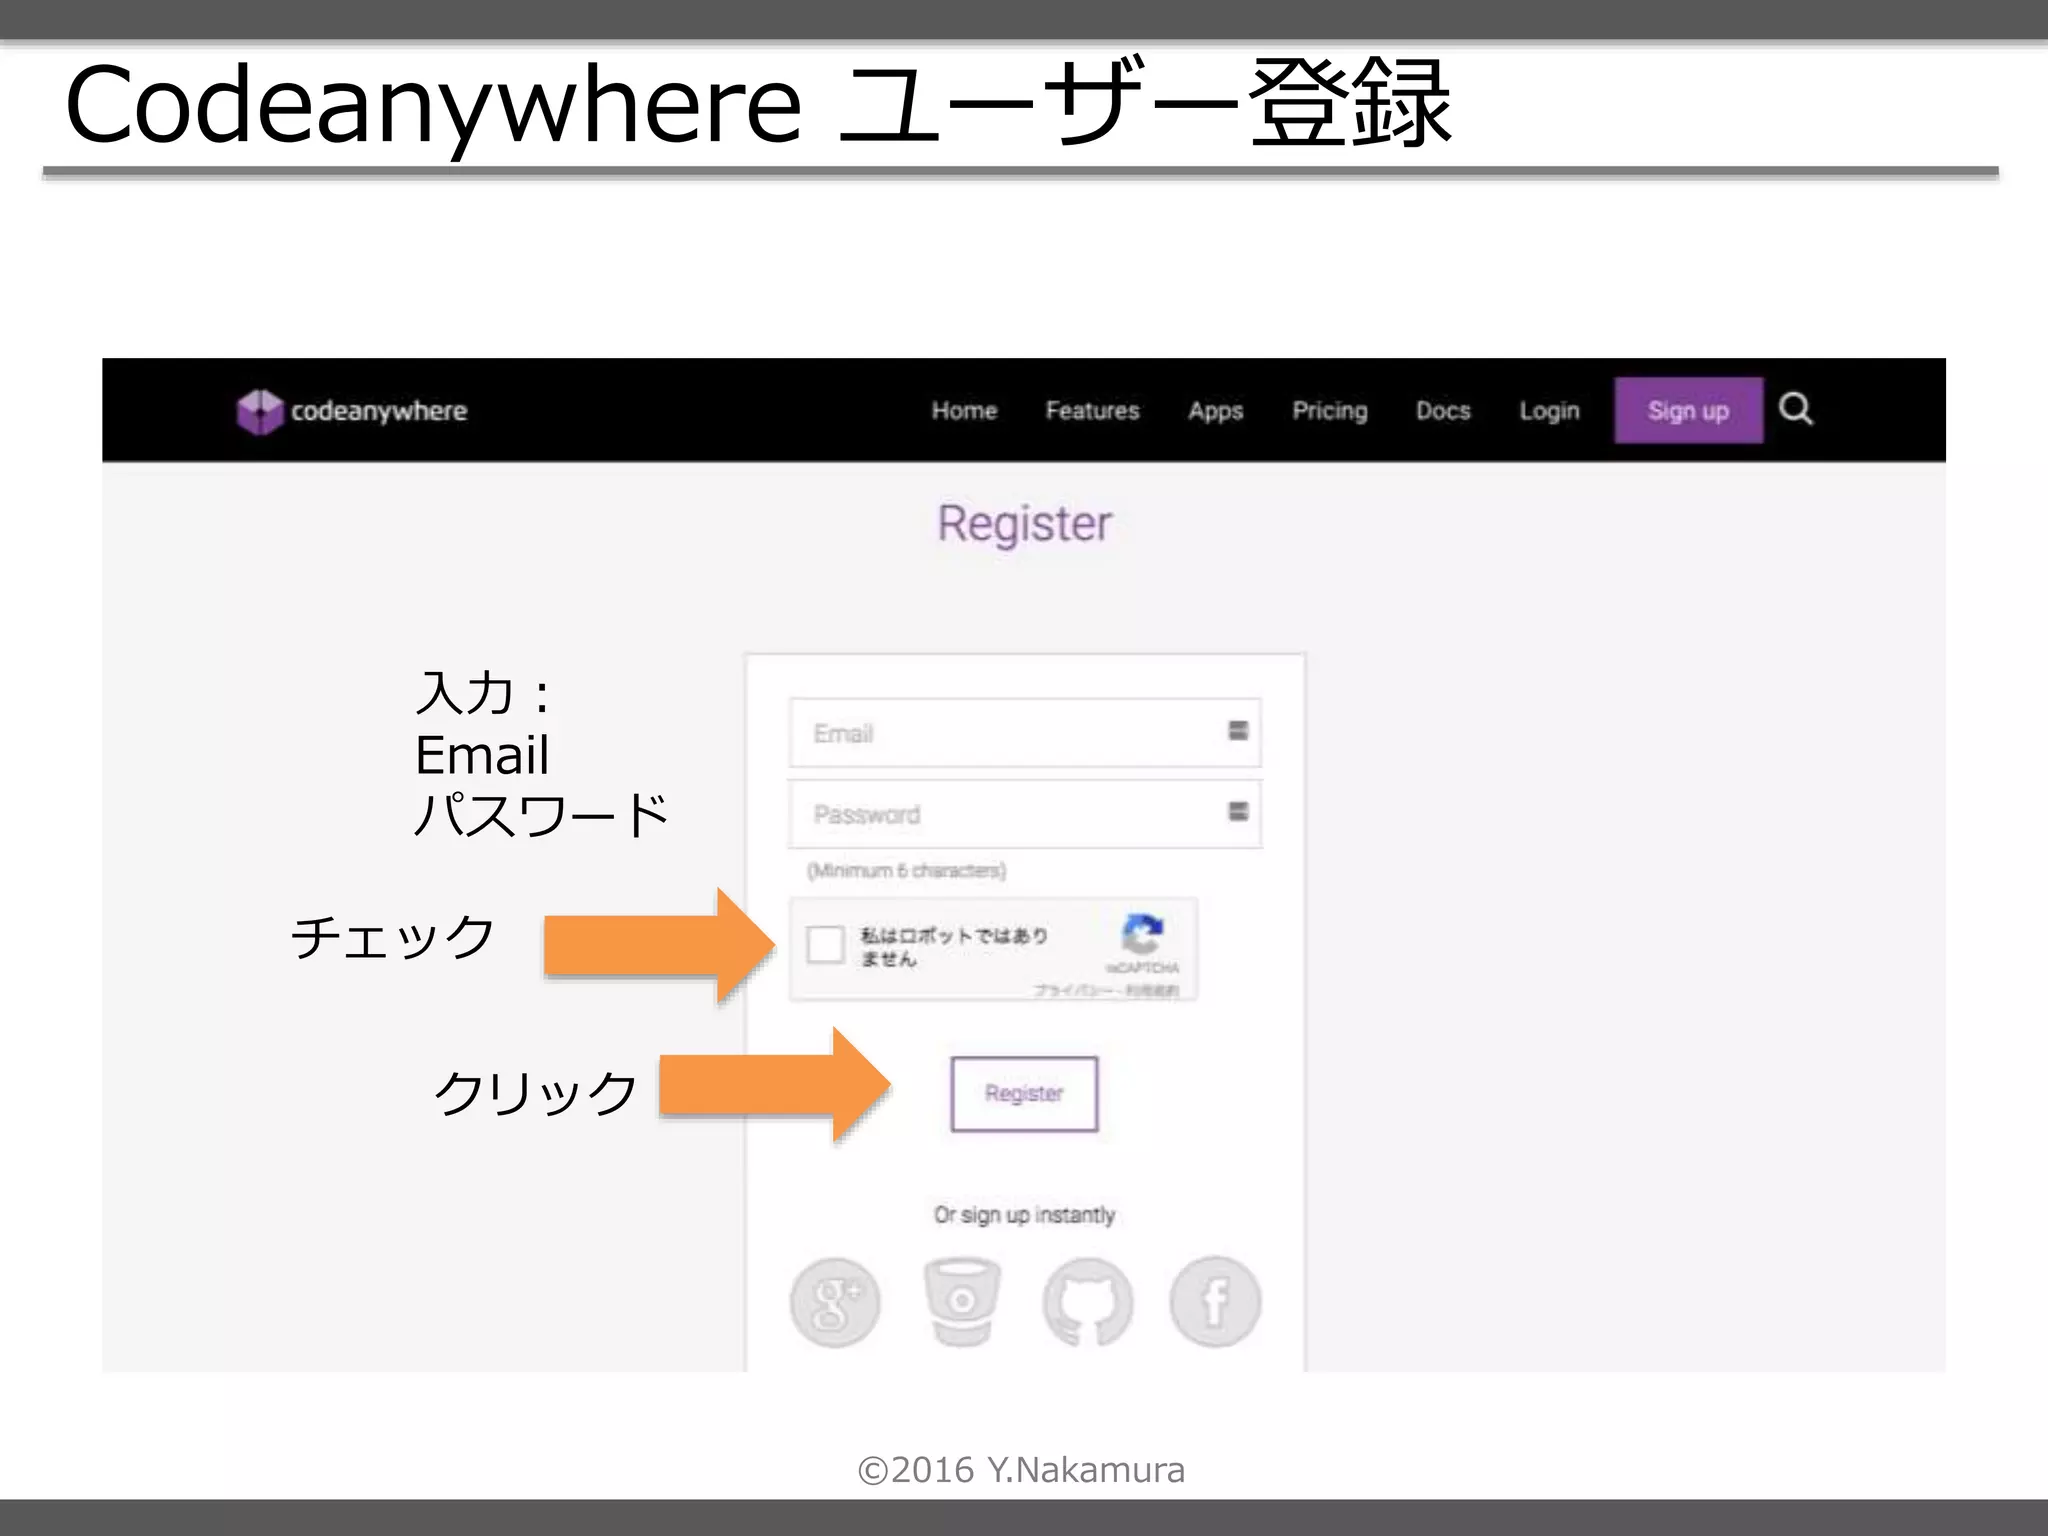Focus the Email input field

tap(1025, 733)
